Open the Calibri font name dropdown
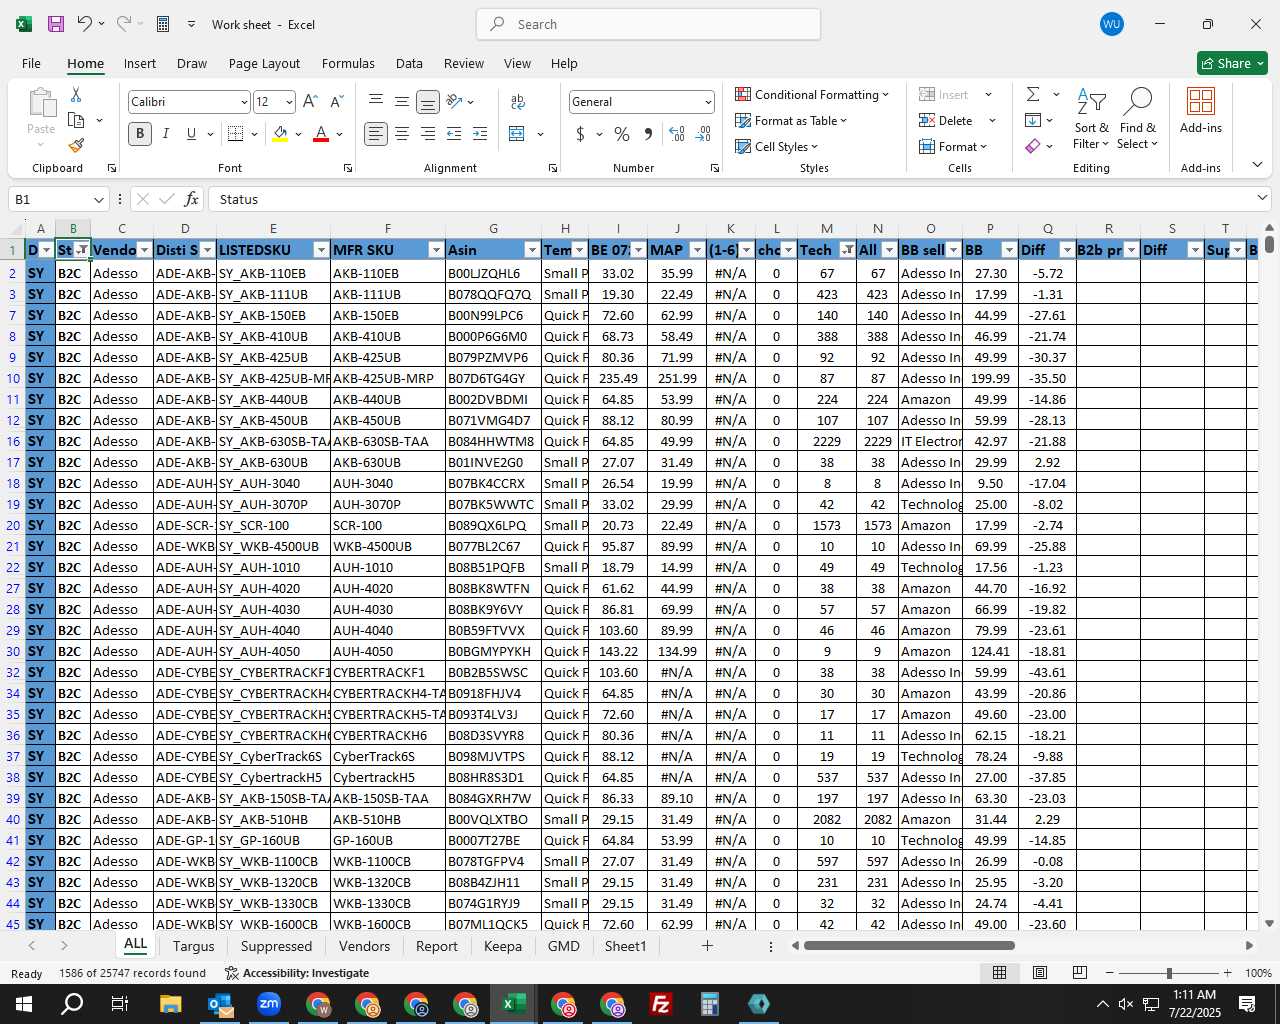This screenshot has height=1024, width=1280. (x=243, y=102)
